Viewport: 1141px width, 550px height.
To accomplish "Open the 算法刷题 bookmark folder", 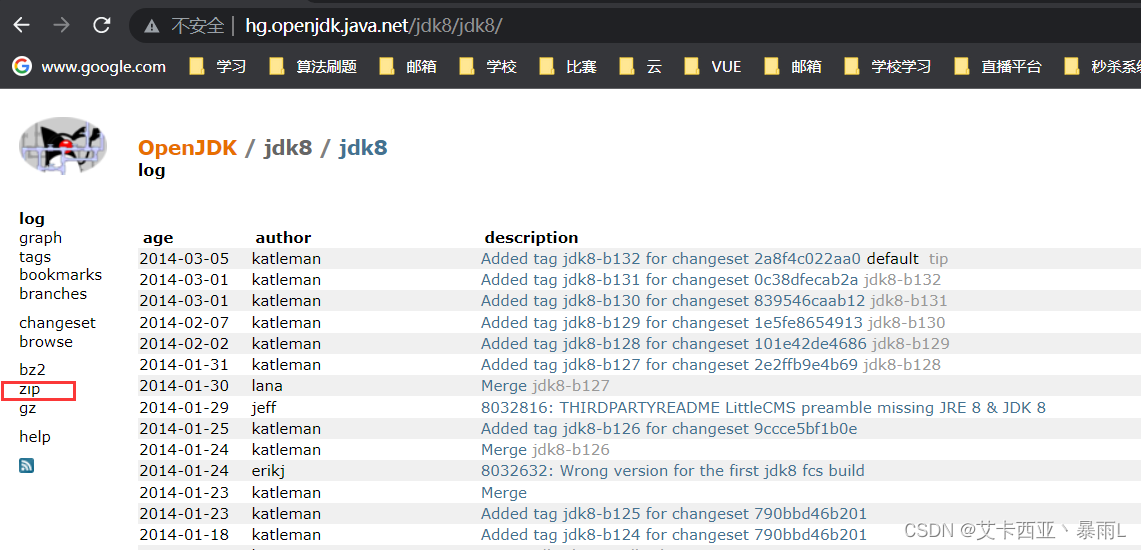I will [313, 67].
